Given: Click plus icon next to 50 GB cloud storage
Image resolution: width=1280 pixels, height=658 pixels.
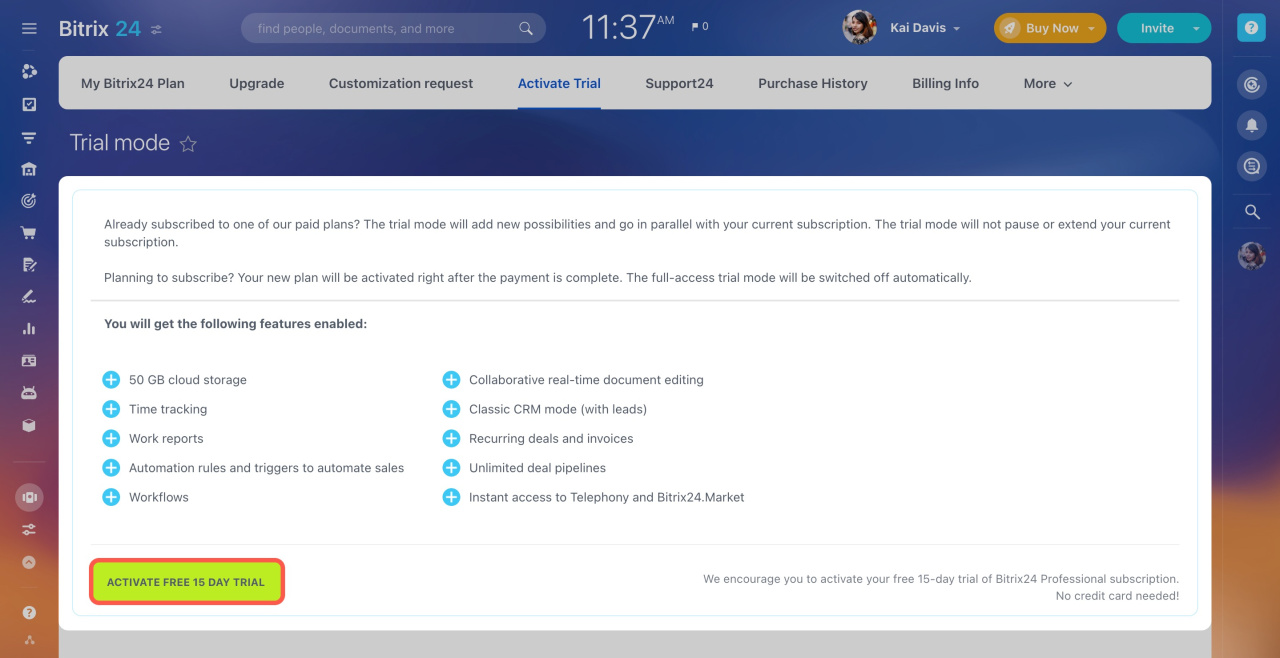Looking at the screenshot, I should [x=111, y=380].
